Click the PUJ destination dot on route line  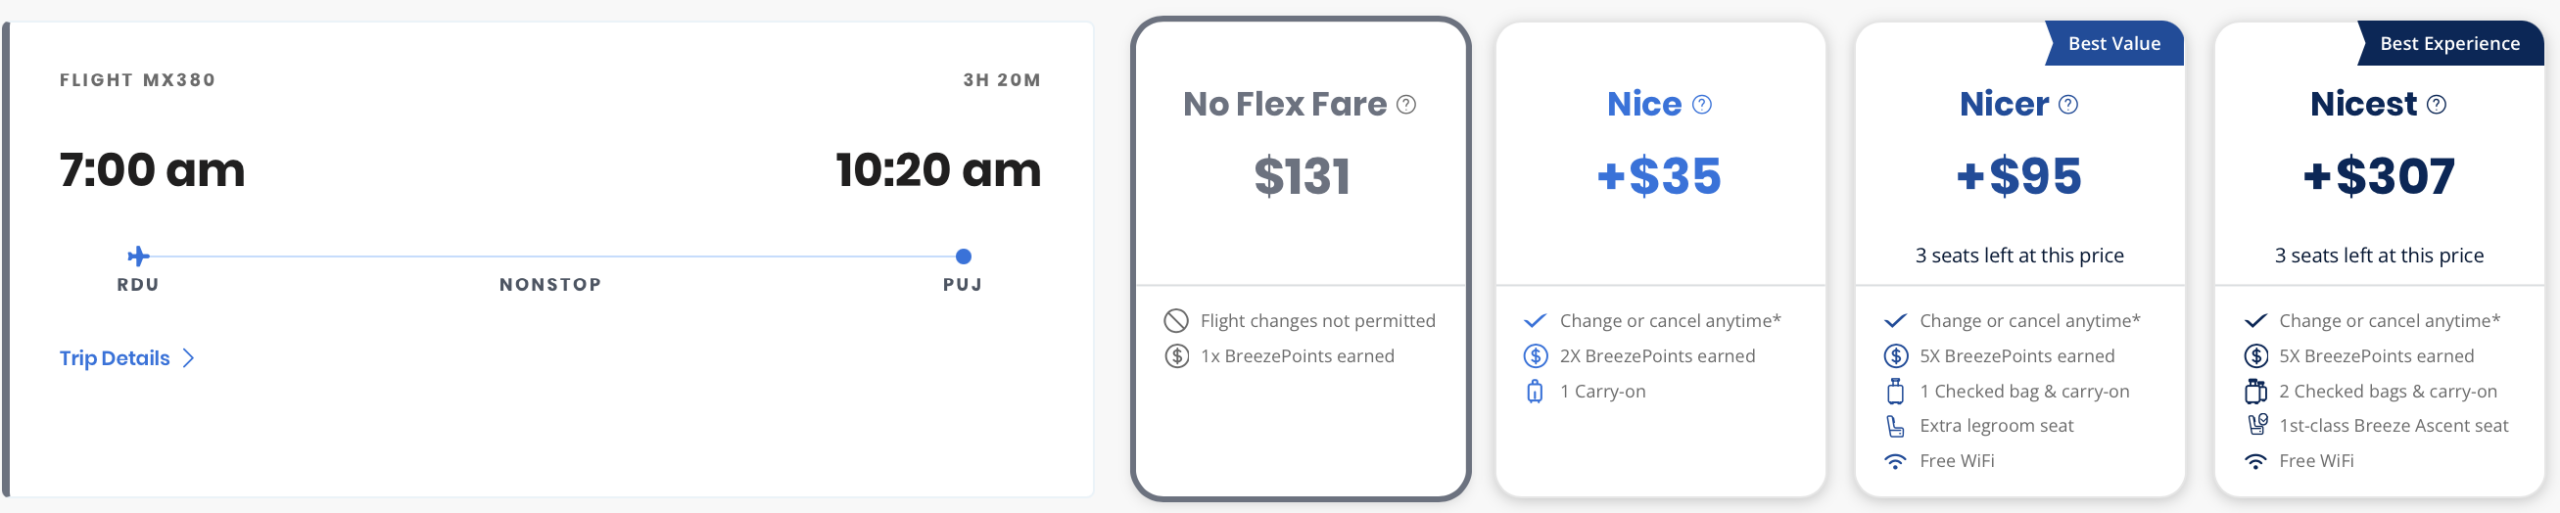(963, 256)
